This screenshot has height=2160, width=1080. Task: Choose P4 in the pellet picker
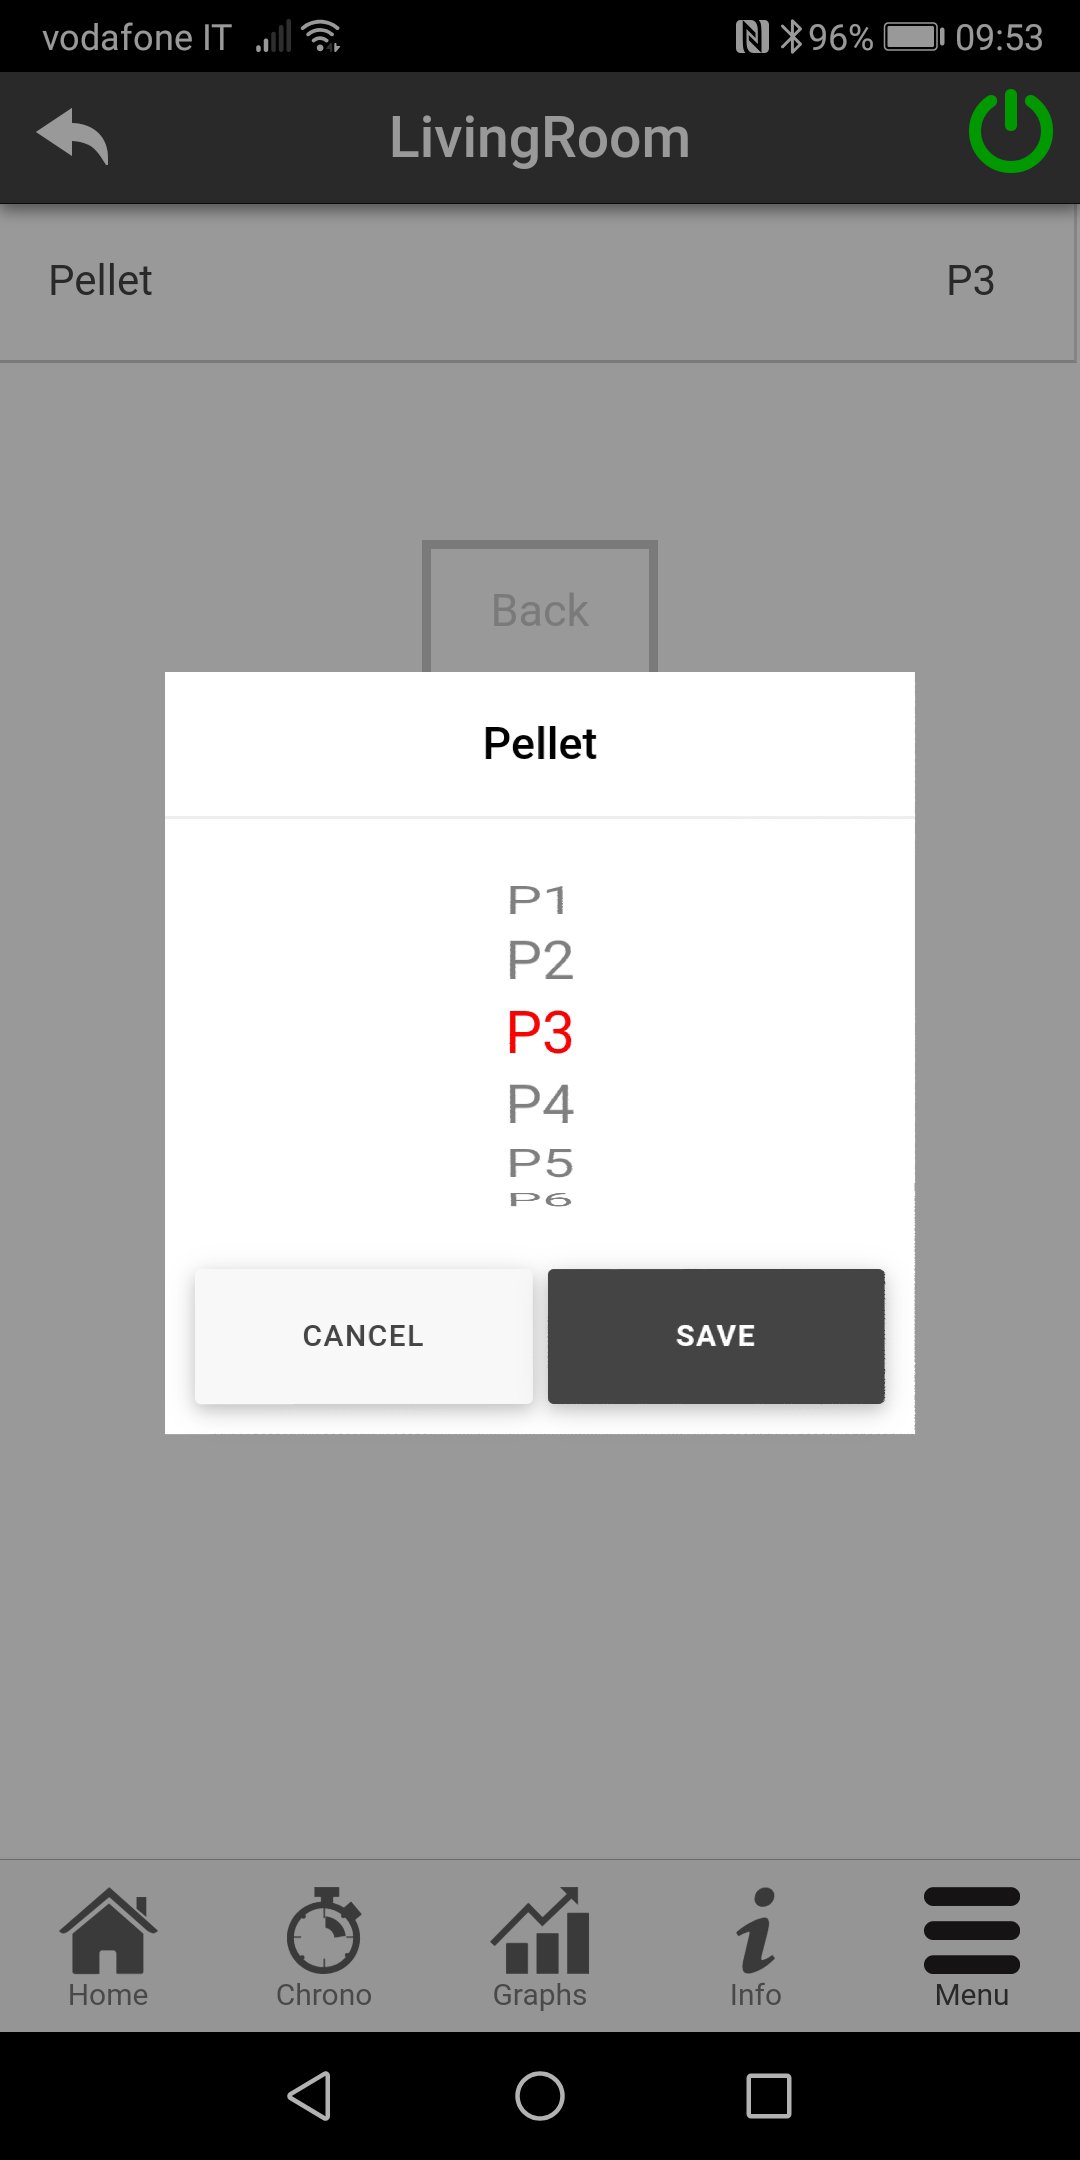click(540, 1104)
